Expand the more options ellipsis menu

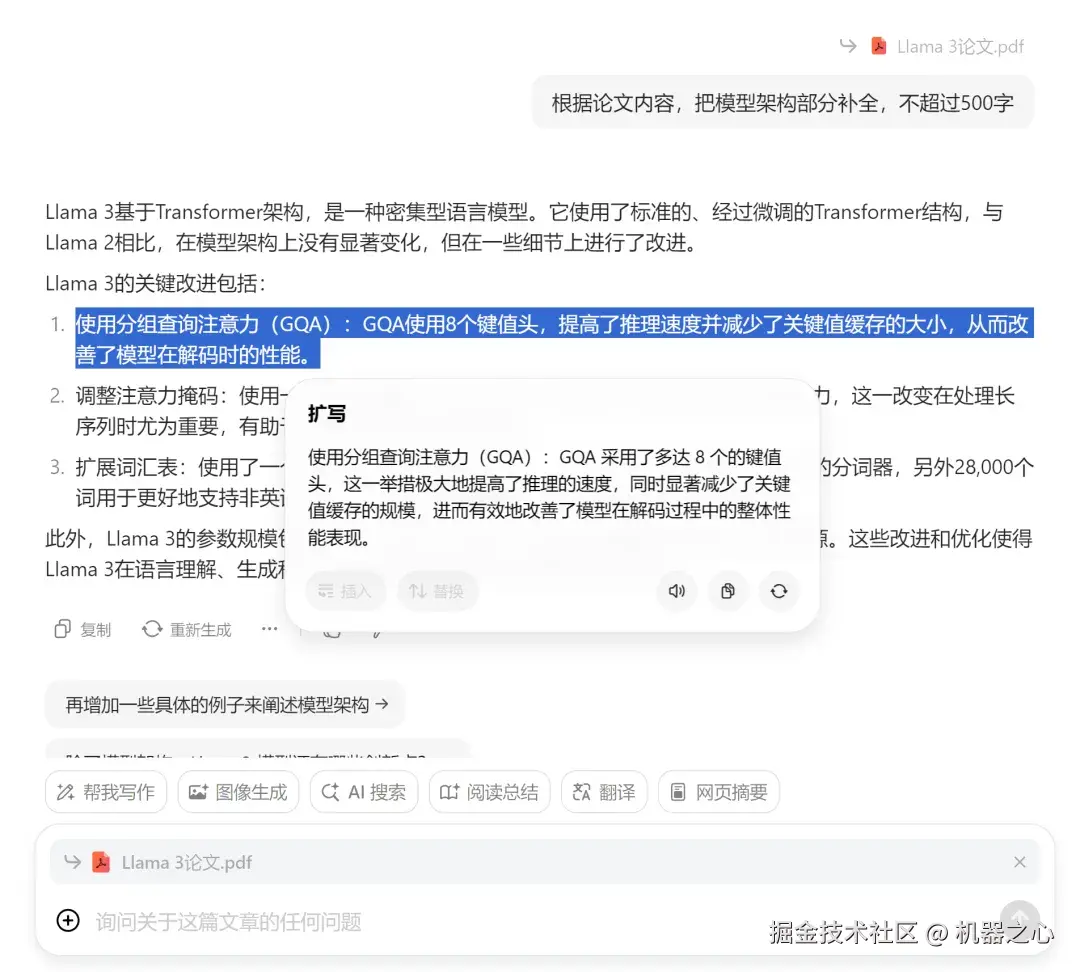(267, 629)
